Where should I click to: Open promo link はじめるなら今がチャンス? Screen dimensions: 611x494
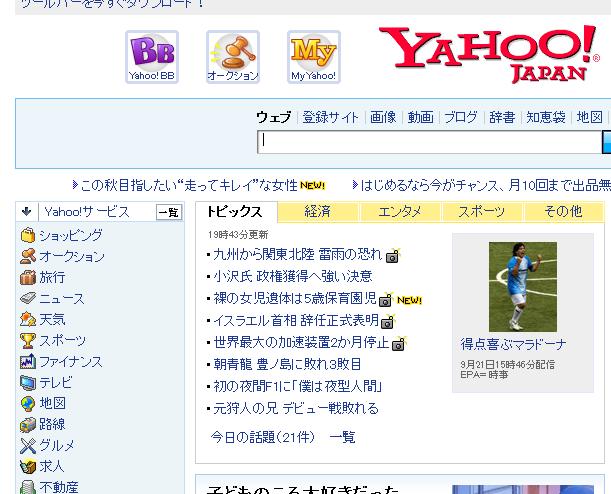coord(486,185)
